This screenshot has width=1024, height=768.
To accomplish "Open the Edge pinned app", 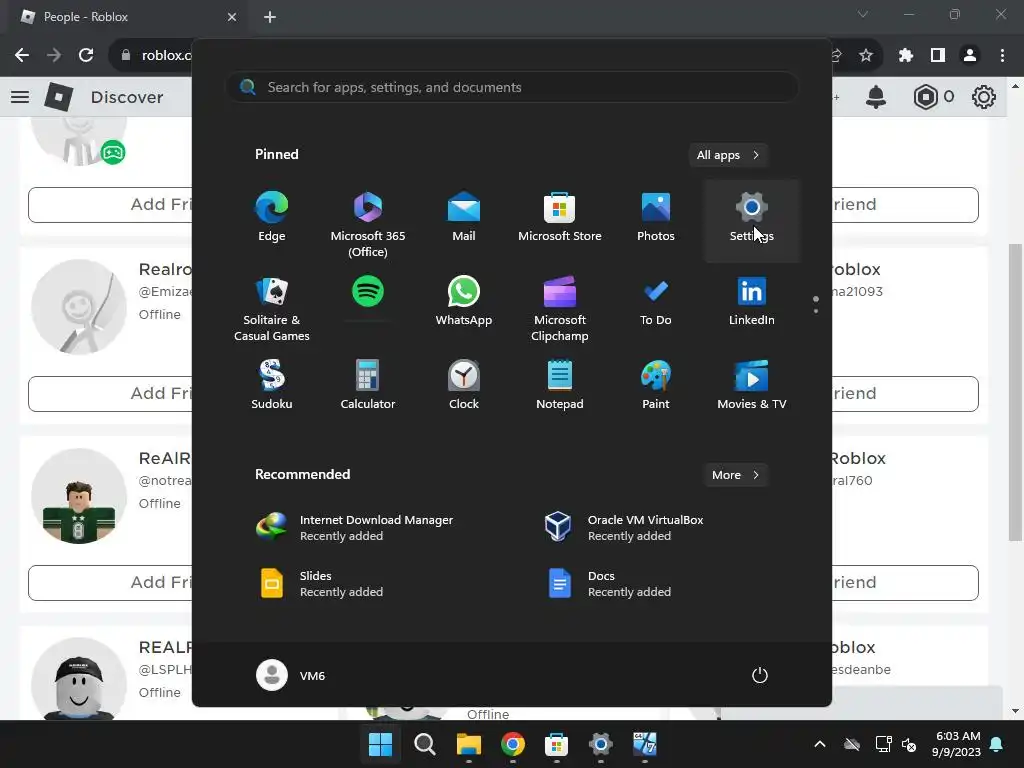I will click(272, 219).
